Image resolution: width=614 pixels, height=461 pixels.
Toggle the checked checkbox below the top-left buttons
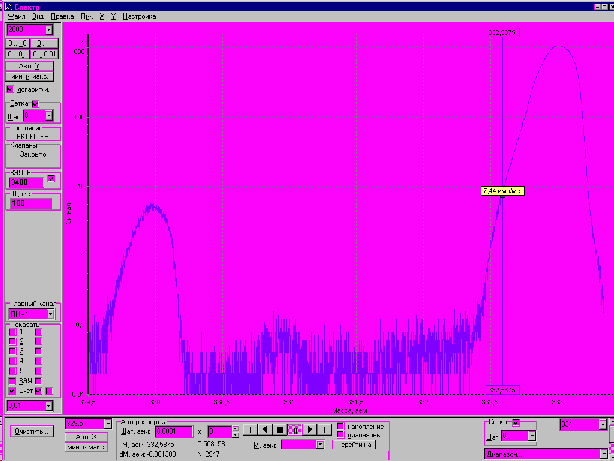(11, 89)
